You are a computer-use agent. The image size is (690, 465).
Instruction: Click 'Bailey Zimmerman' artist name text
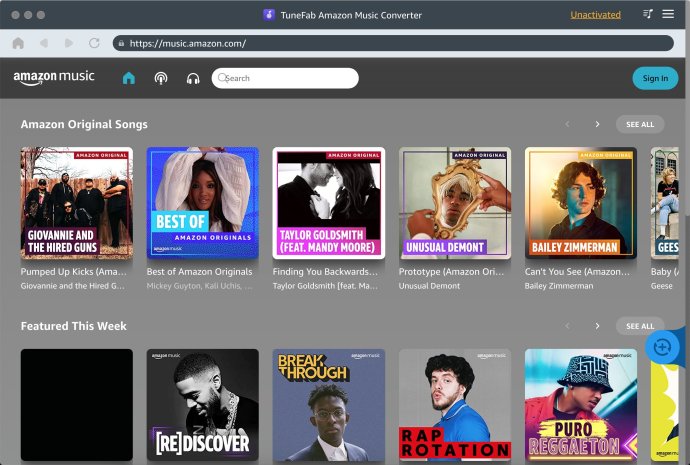point(559,286)
